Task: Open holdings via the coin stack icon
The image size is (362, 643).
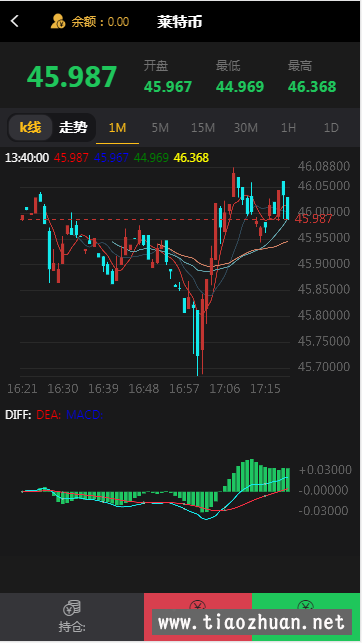Action: [72, 608]
